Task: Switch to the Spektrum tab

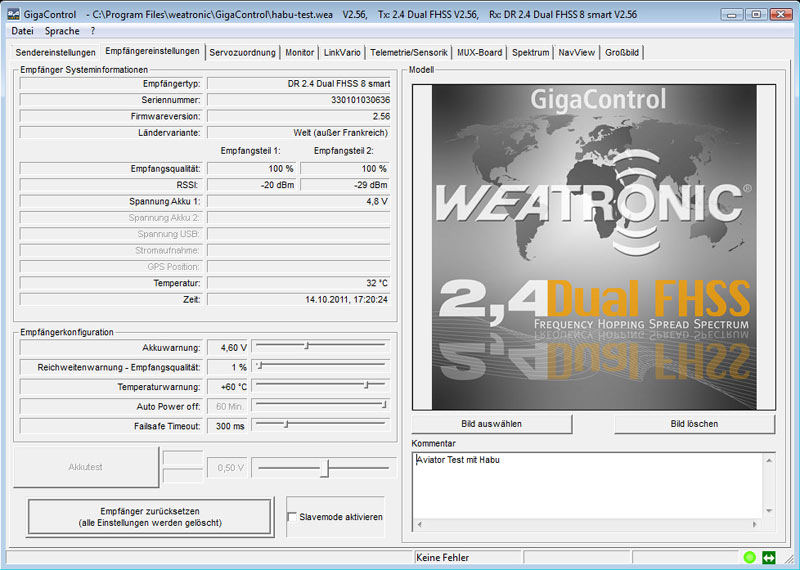Action: click(x=531, y=53)
